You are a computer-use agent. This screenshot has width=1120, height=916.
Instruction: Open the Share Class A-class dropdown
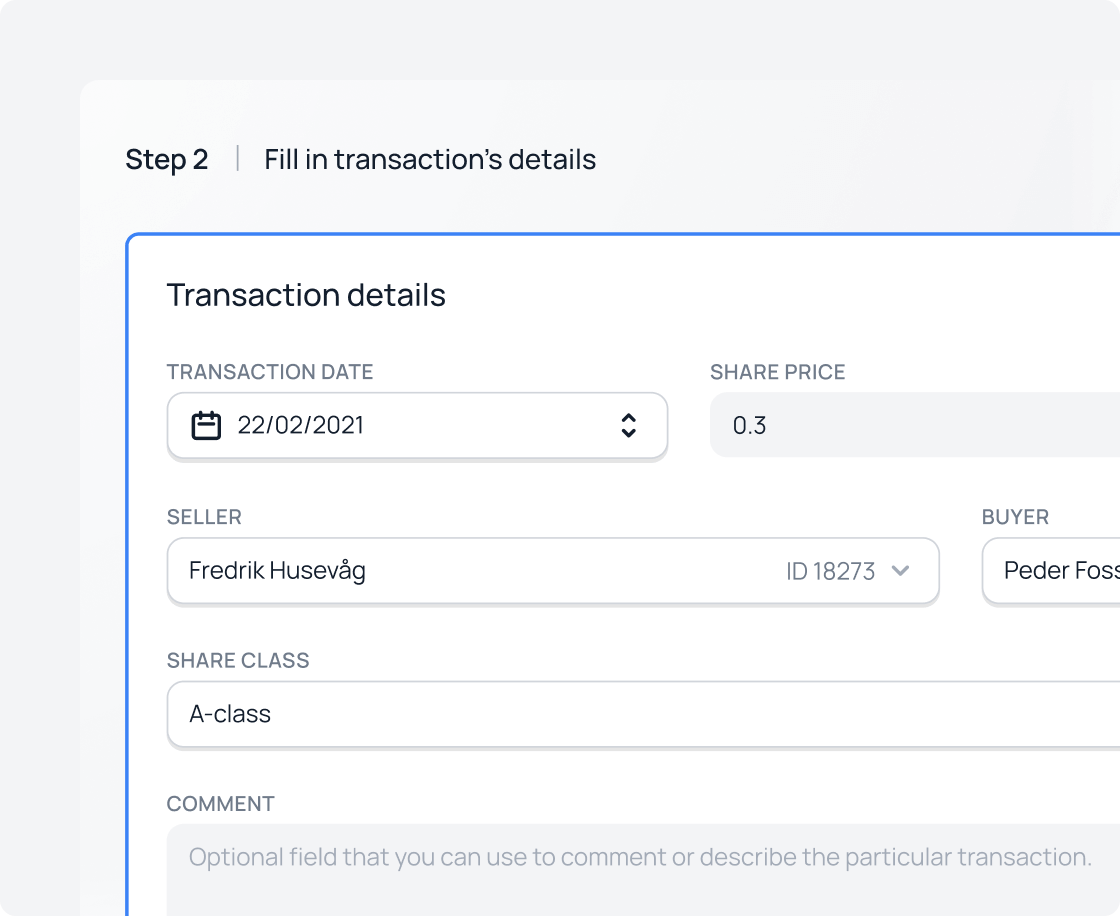pyautogui.click(x=644, y=714)
